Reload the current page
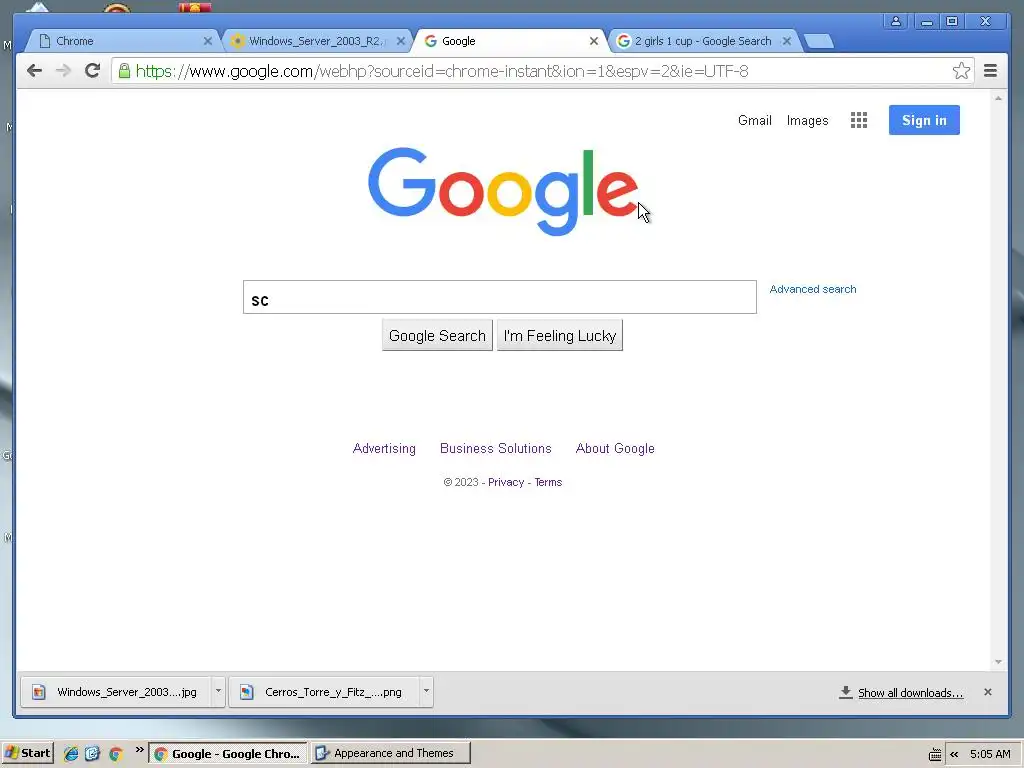1024x768 pixels. 92,71
